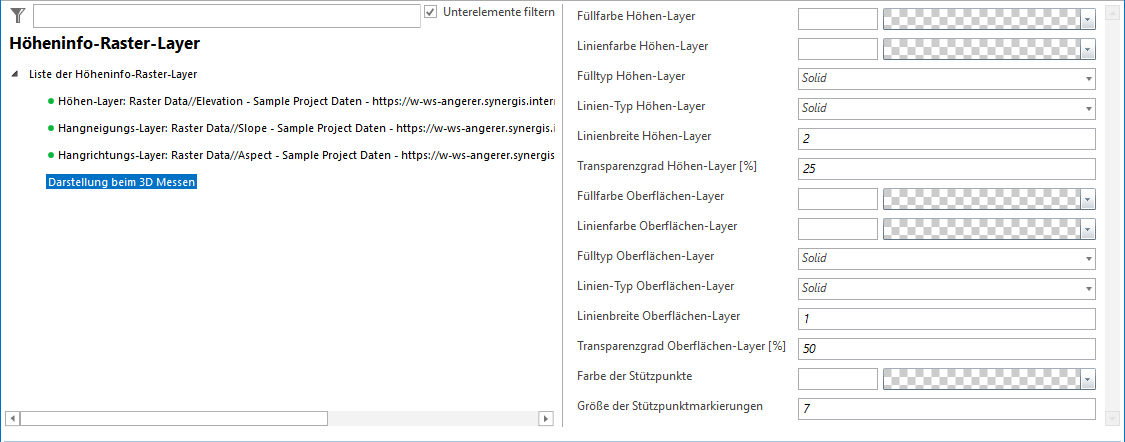Open the Linien-Typ Höhen-Layer dropdown
1125x442 pixels.
pos(1086,108)
